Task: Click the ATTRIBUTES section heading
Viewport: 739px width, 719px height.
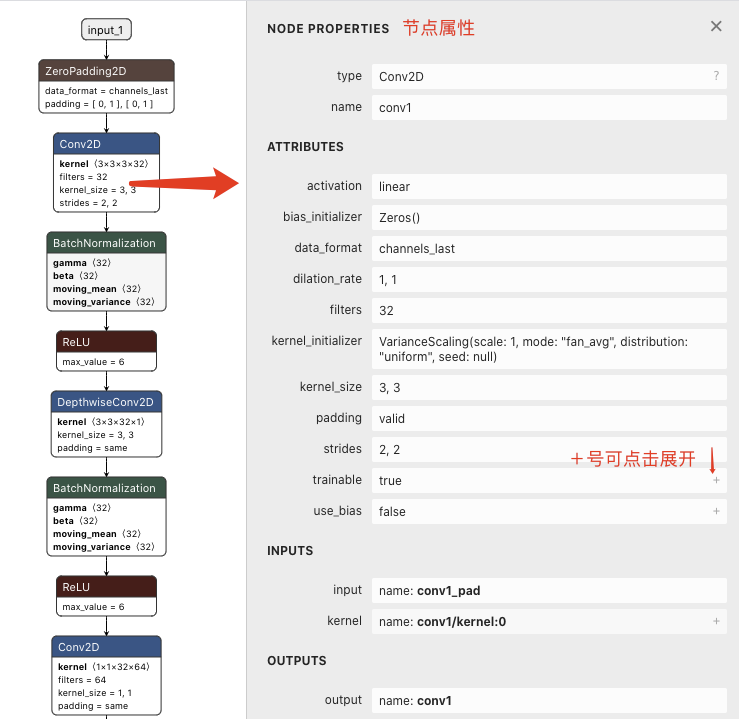Action: click(x=305, y=147)
